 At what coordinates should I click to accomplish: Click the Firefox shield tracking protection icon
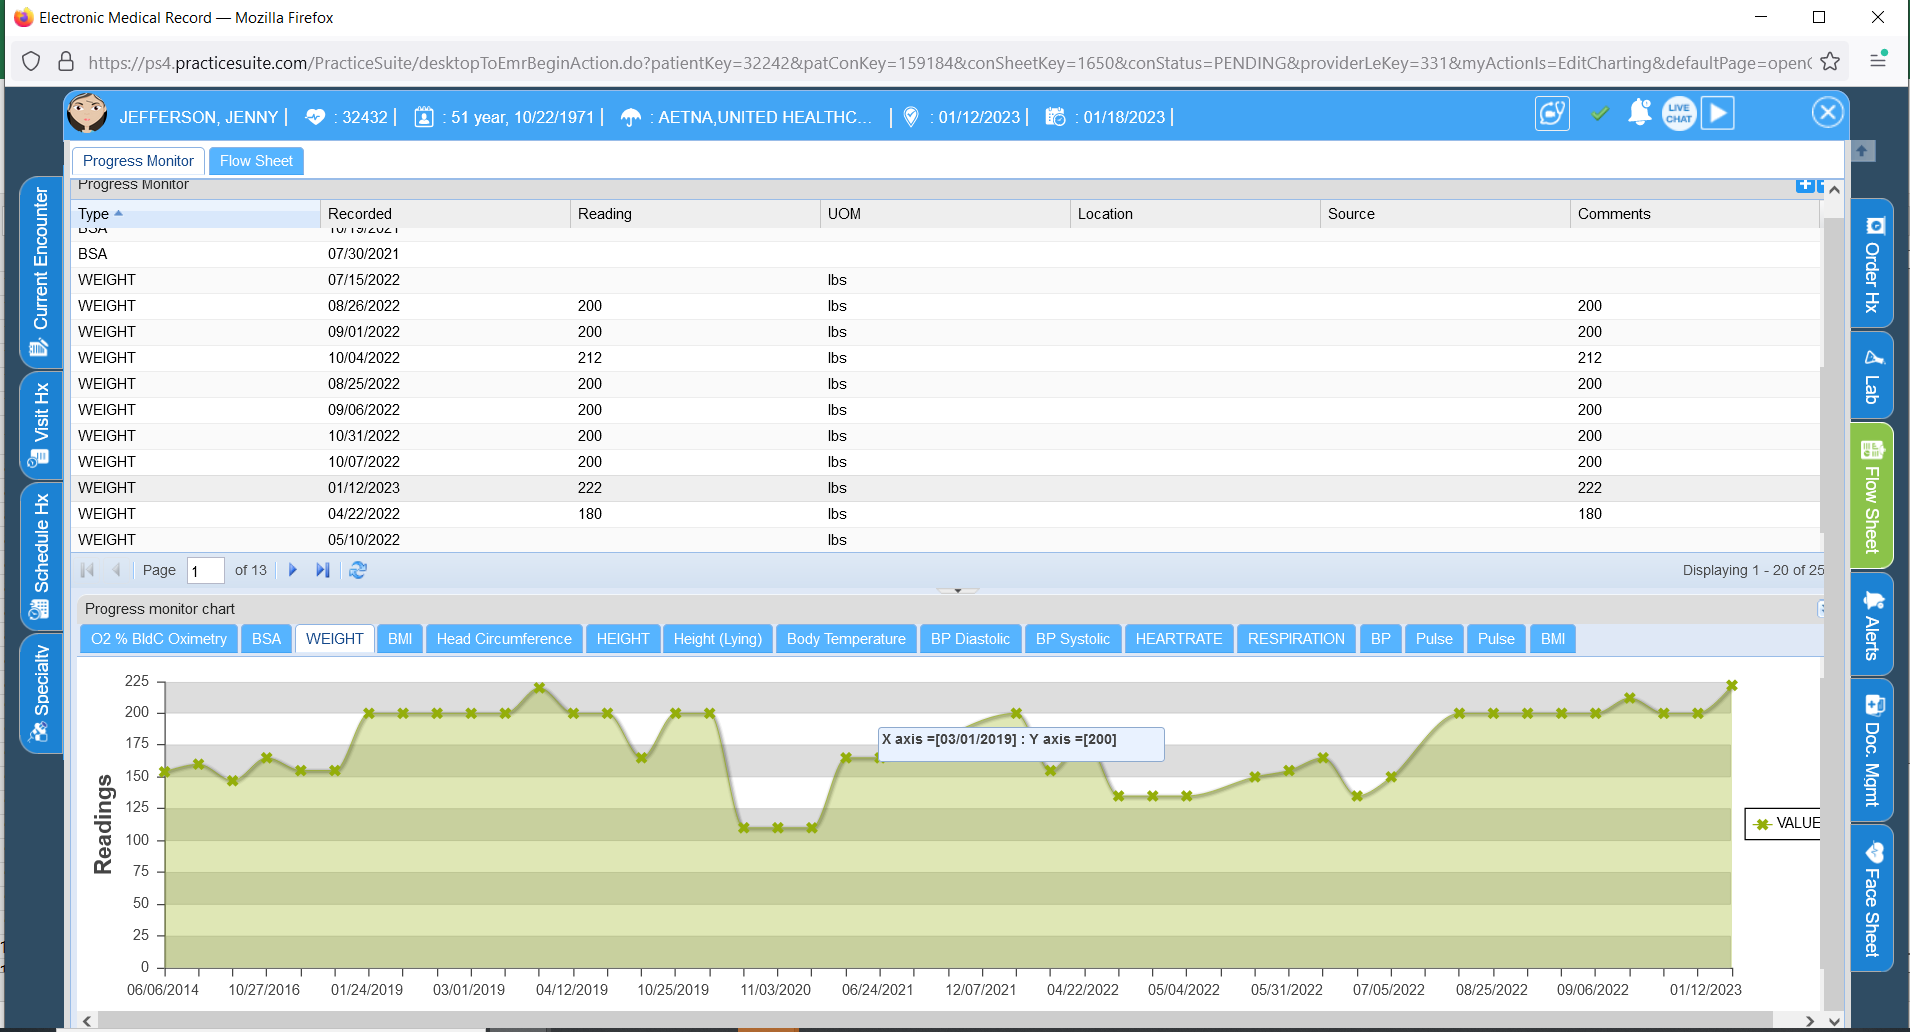(x=31, y=62)
